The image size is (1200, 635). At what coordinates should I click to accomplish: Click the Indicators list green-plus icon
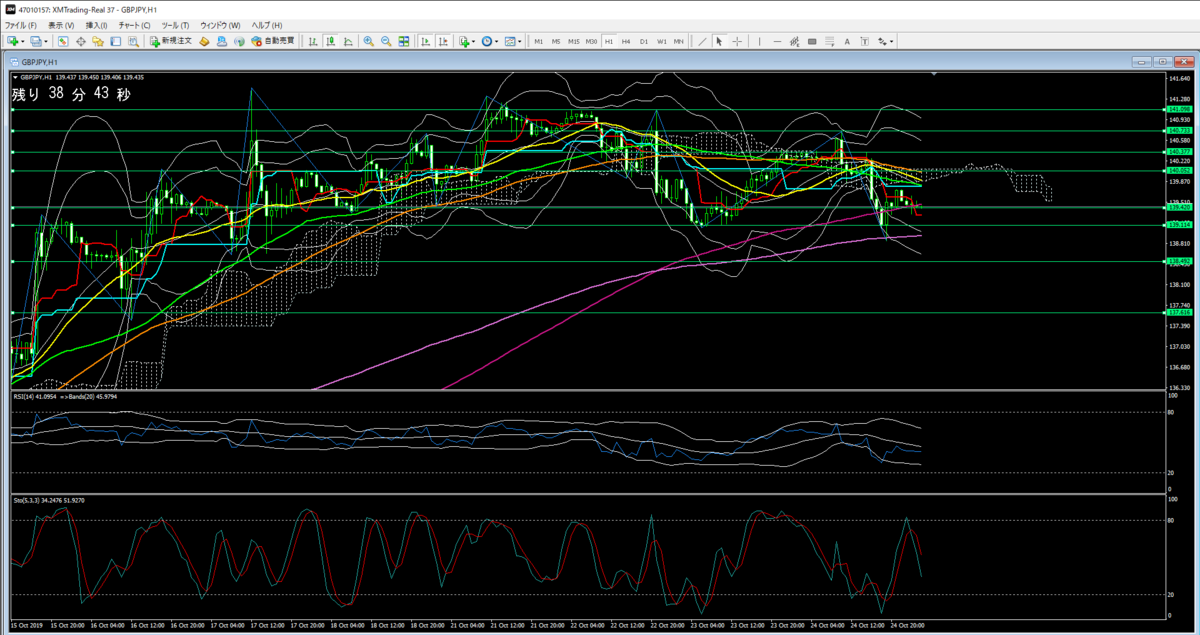click(x=464, y=41)
